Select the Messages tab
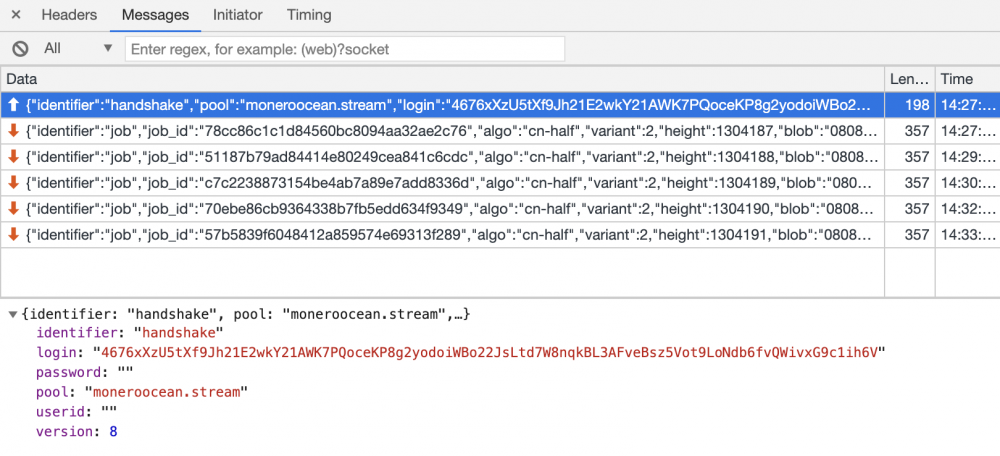Image resolution: width=1000 pixels, height=456 pixels. pyautogui.click(x=155, y=15)
